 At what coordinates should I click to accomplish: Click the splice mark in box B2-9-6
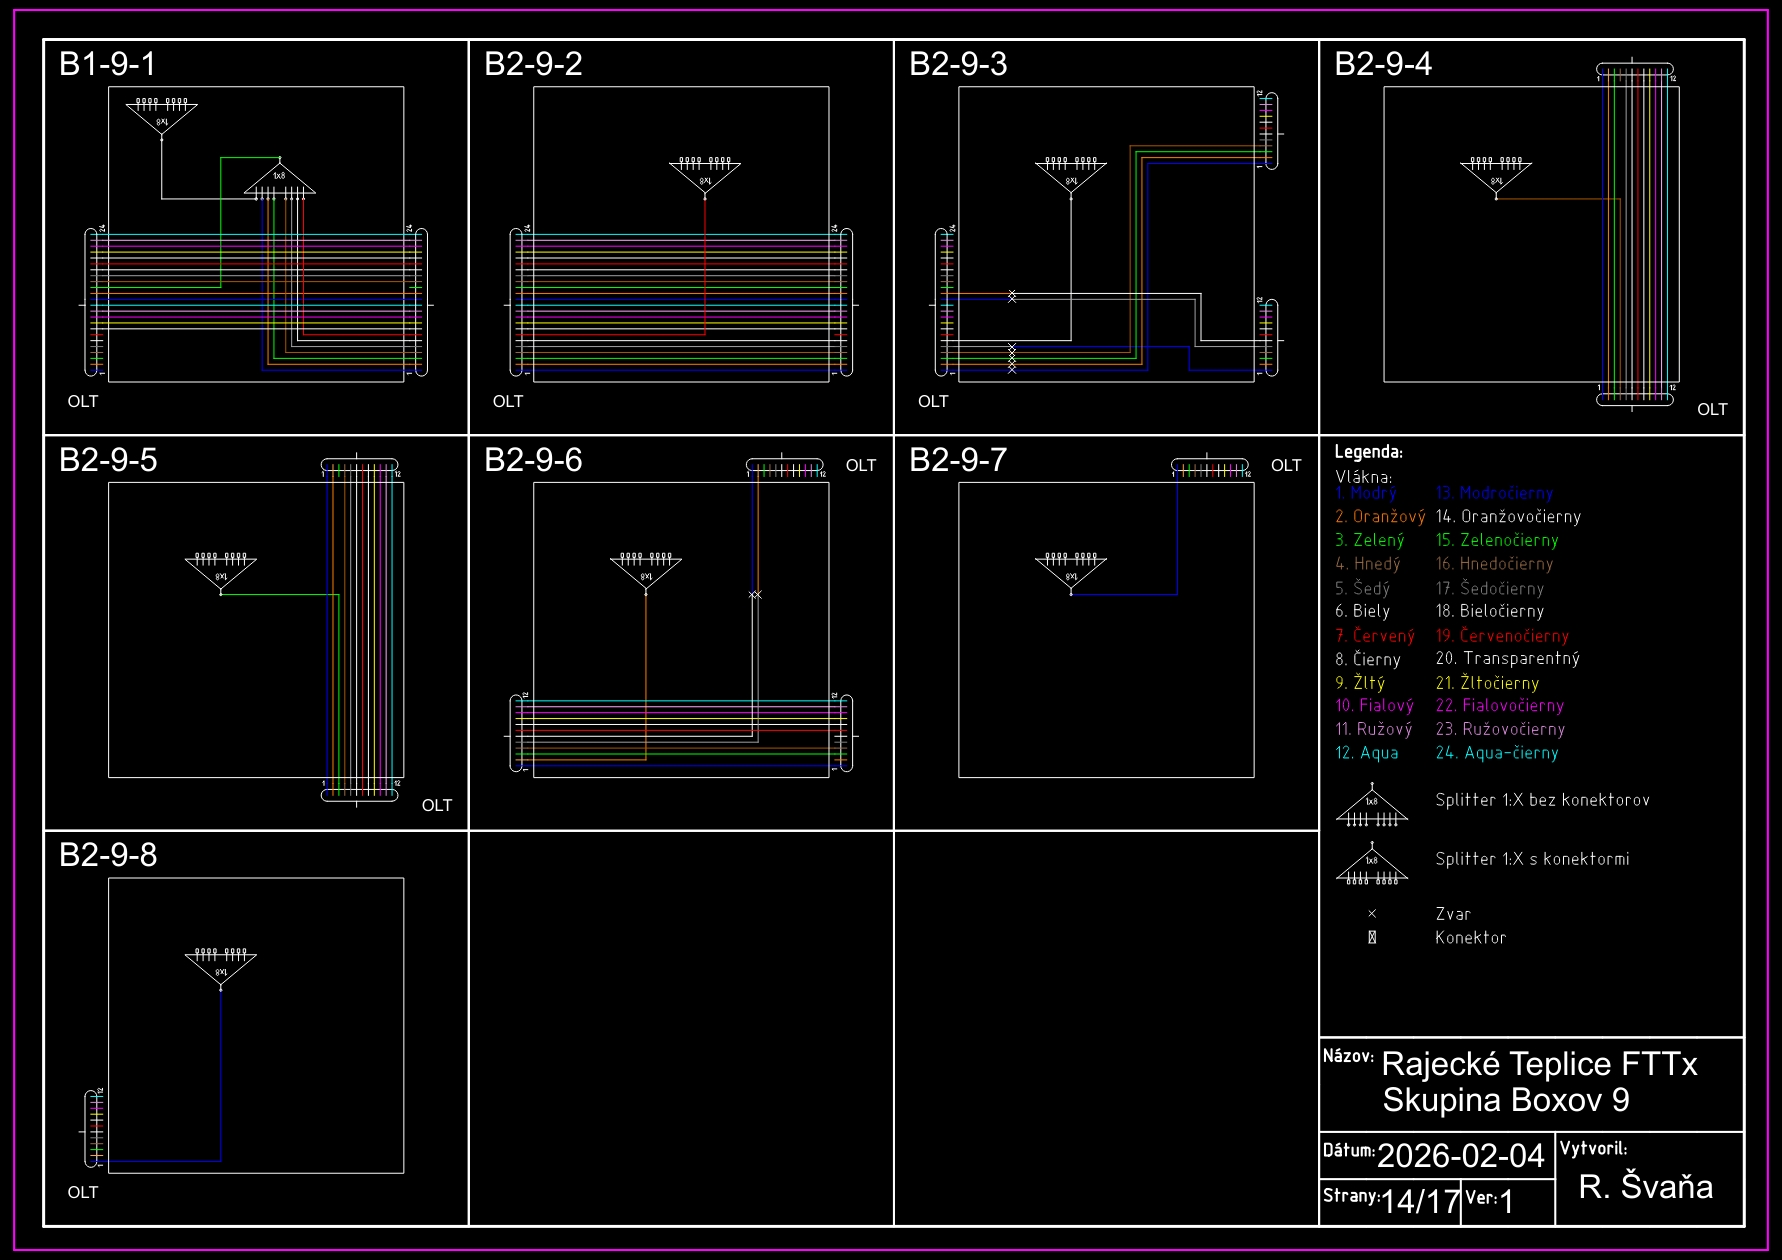coord(755,595)
